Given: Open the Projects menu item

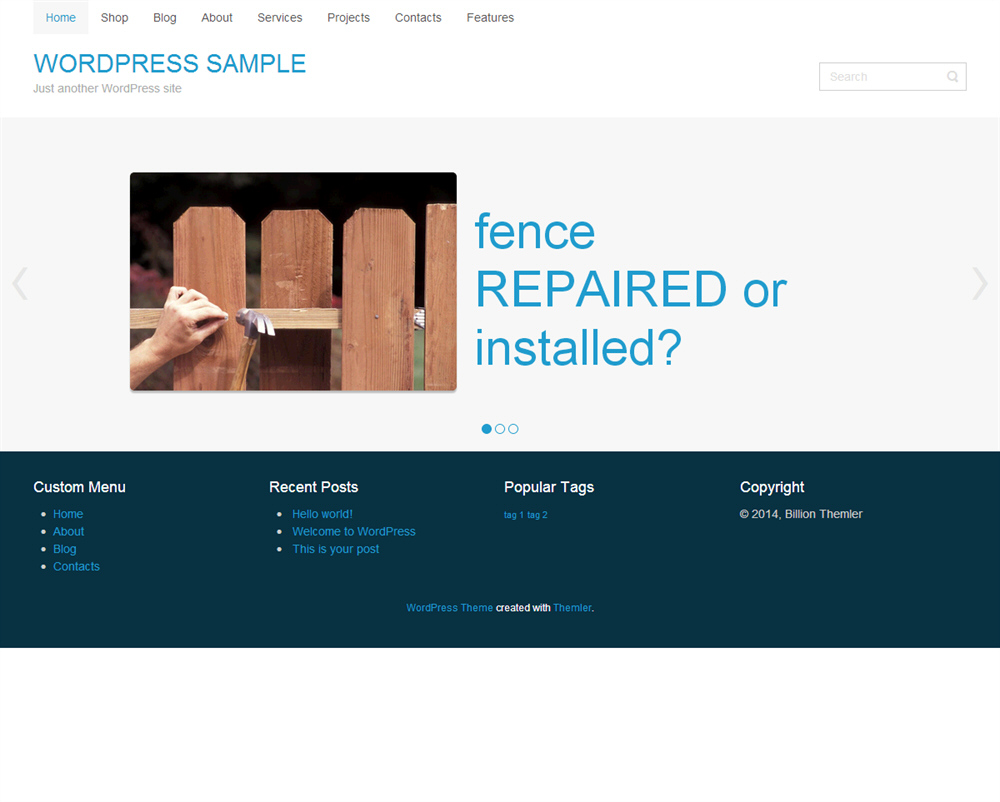Looking at the screenshot, I should click(x=348, y=18).
